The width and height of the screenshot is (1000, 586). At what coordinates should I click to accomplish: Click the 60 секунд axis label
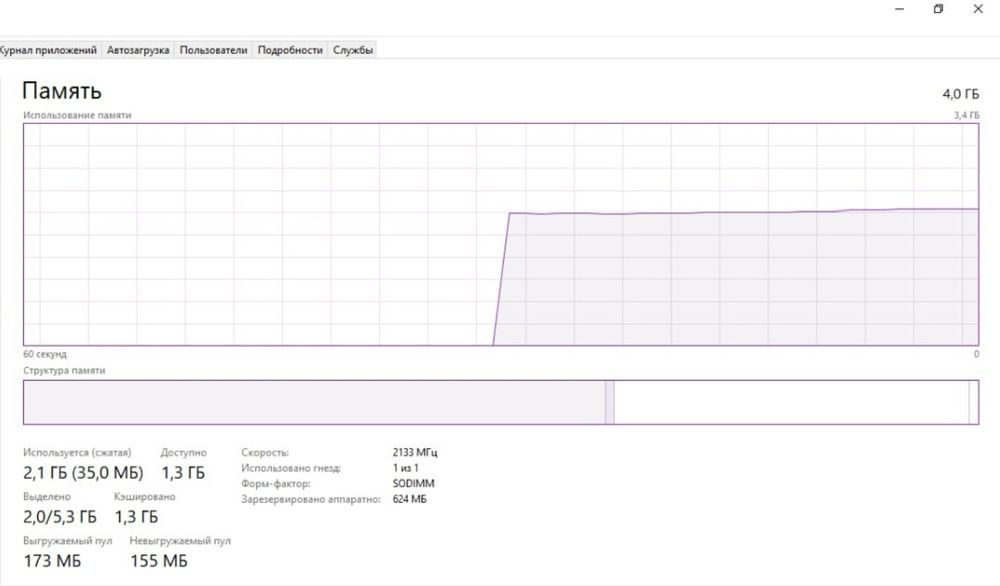pyautogui.click(x=45, y=354)
